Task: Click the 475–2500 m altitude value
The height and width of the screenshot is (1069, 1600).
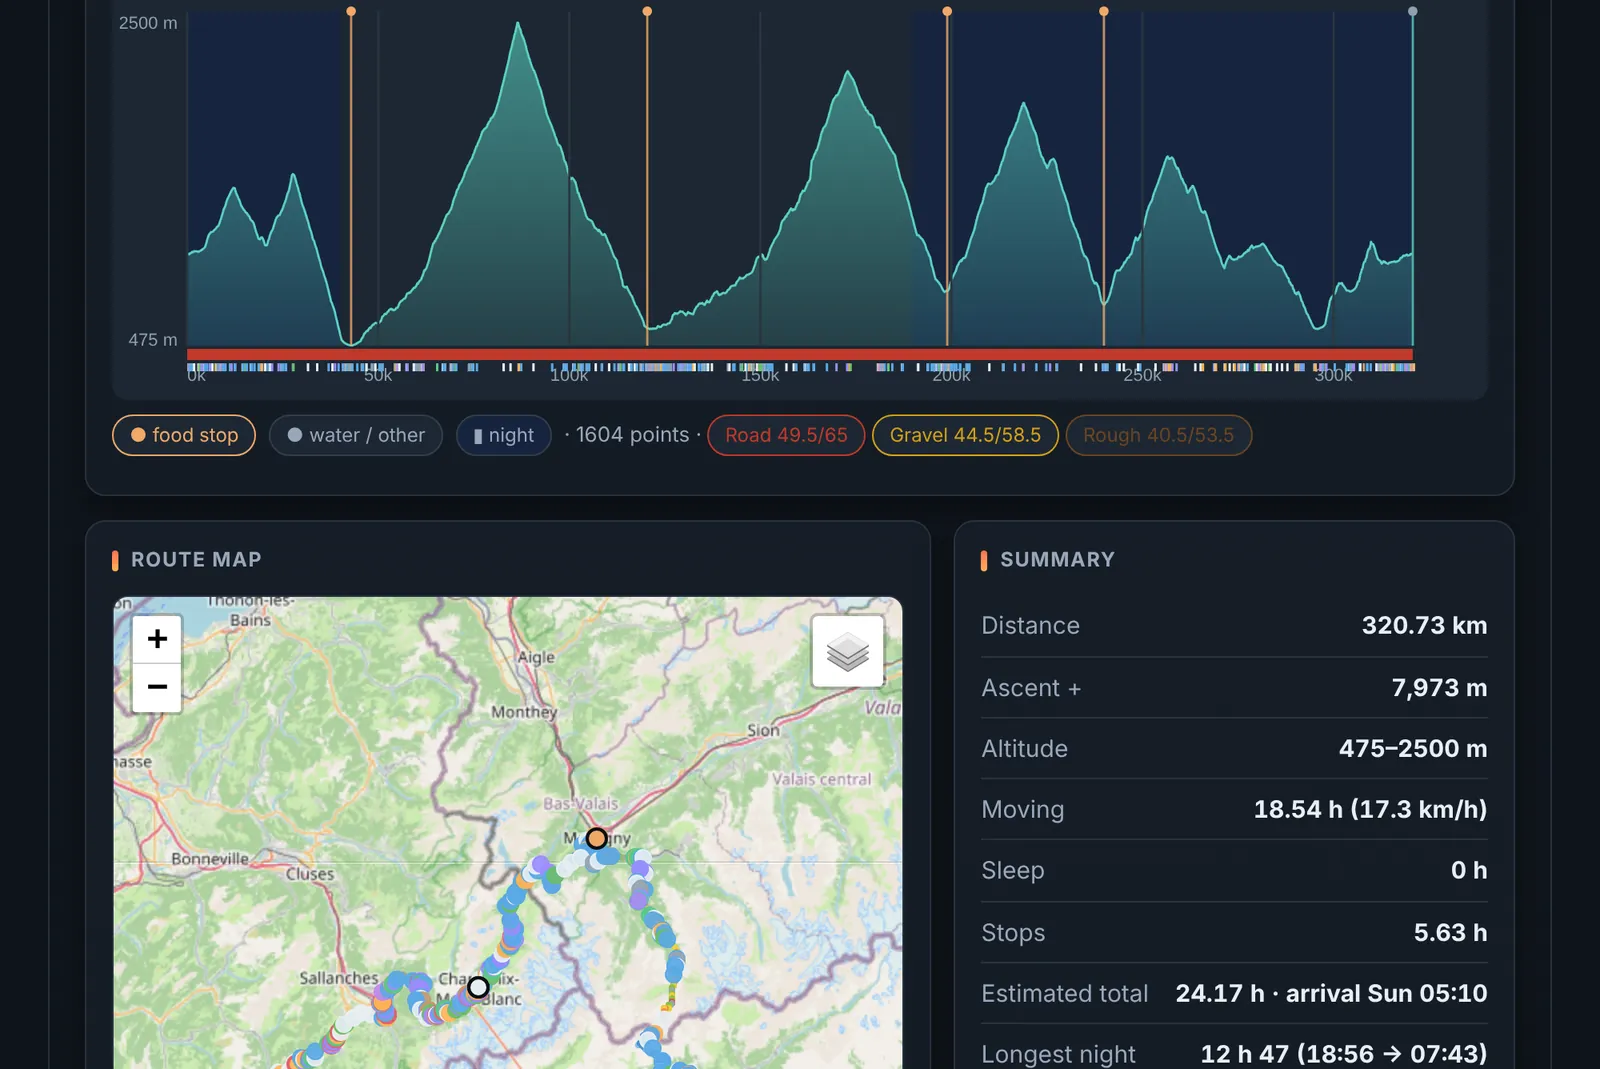Action: [1413, 749]
